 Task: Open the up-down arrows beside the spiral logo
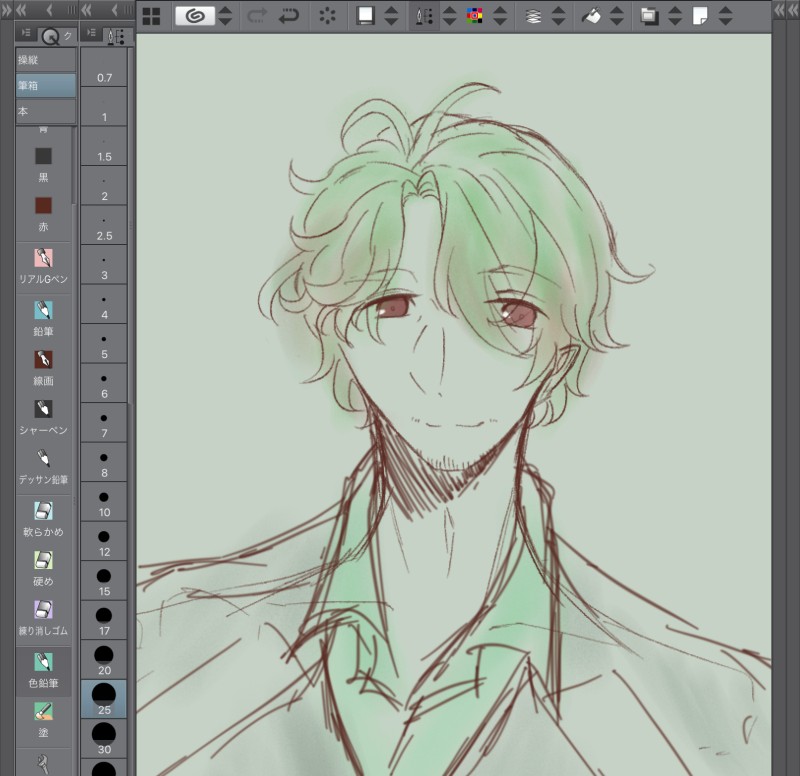[x=225, y=16]
